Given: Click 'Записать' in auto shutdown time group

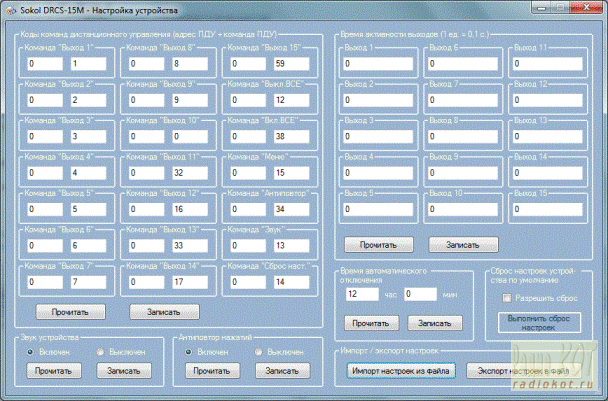Looking at the screenshot, I should [434, 322].
